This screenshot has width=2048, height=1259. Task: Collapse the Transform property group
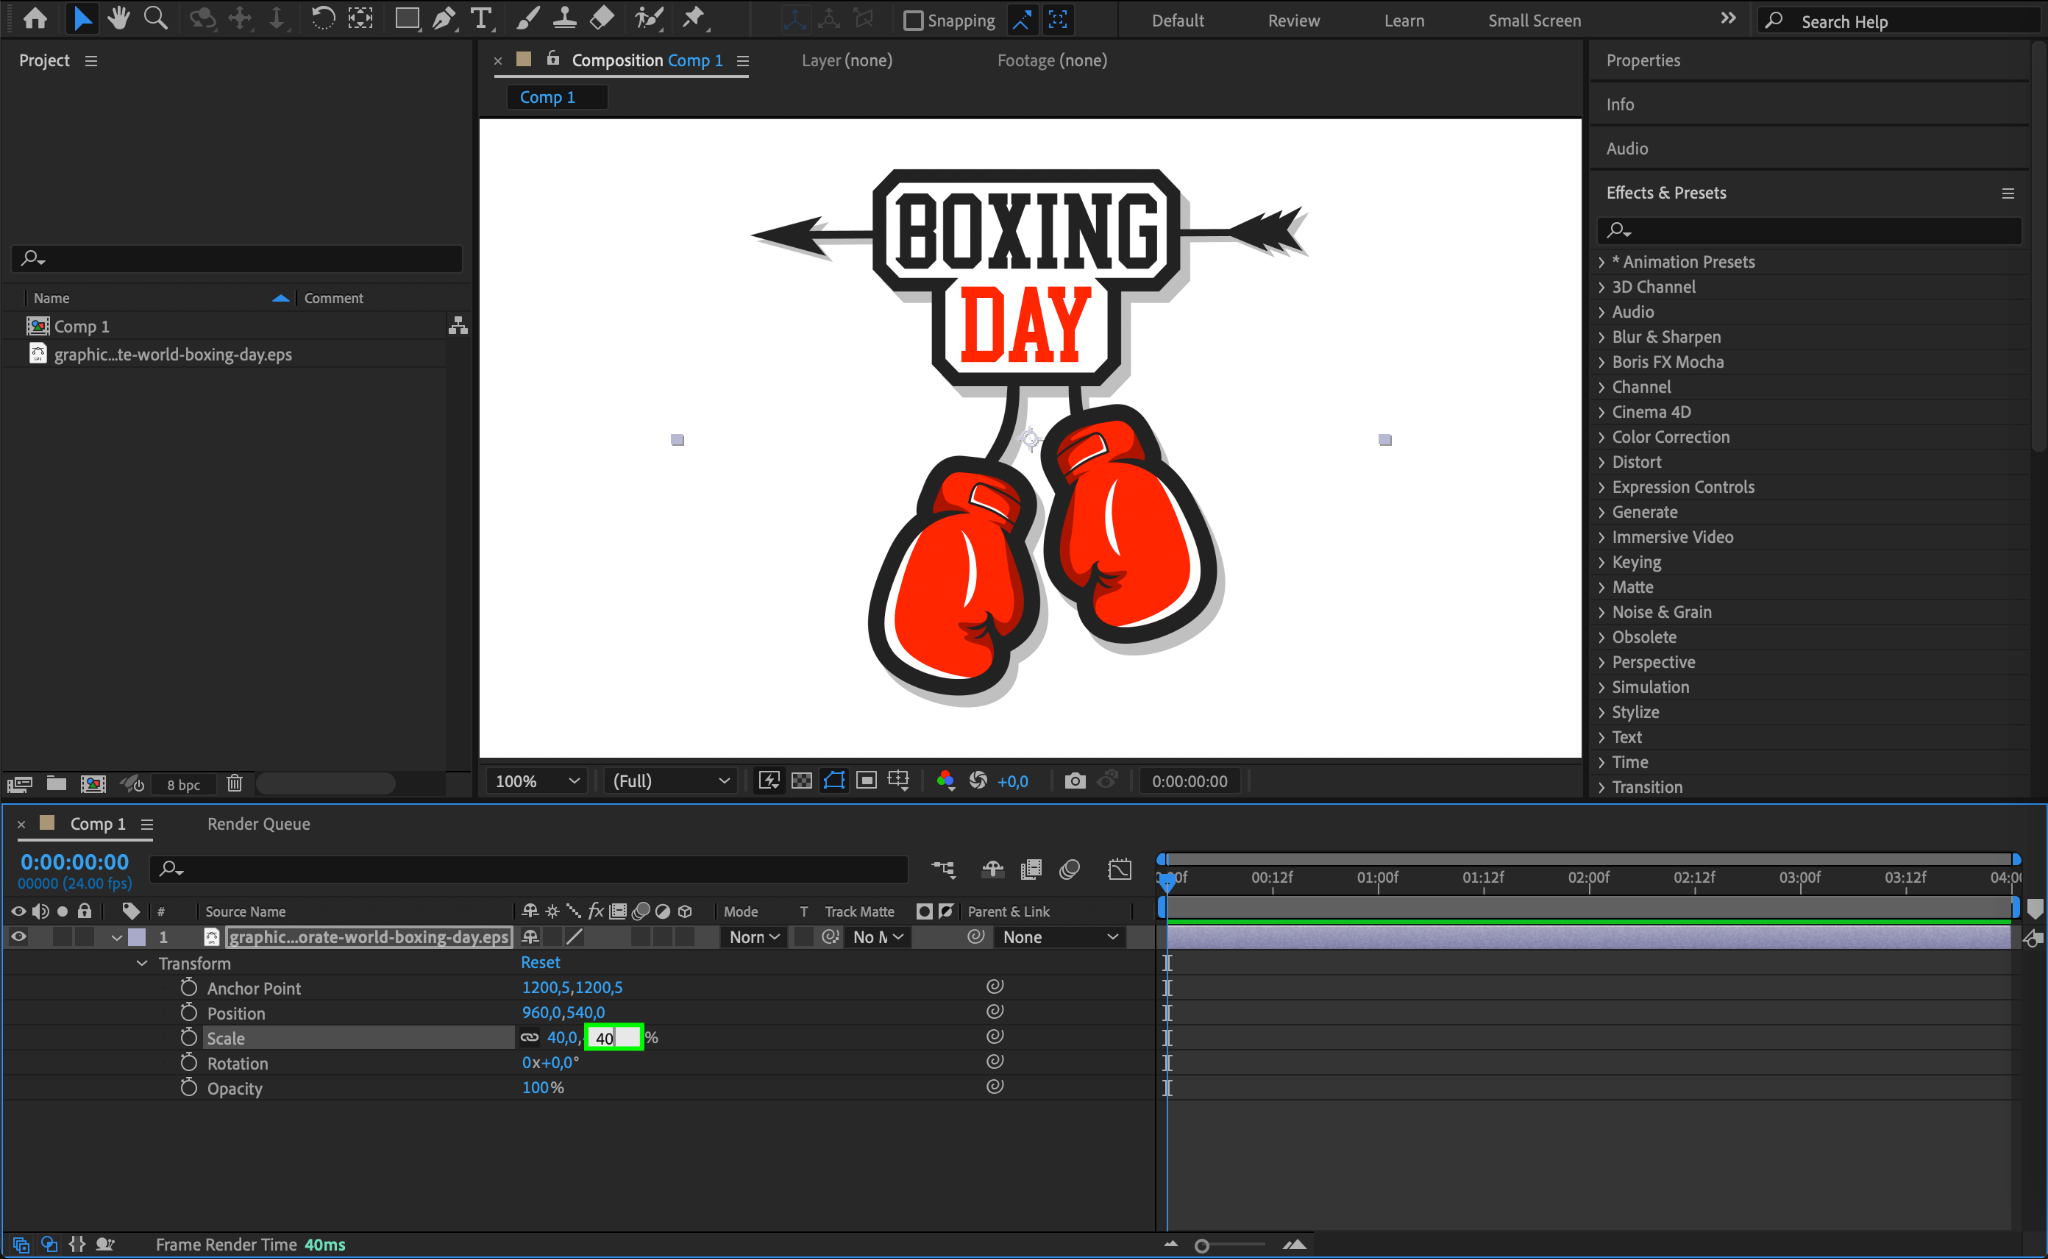pos(142,963)
